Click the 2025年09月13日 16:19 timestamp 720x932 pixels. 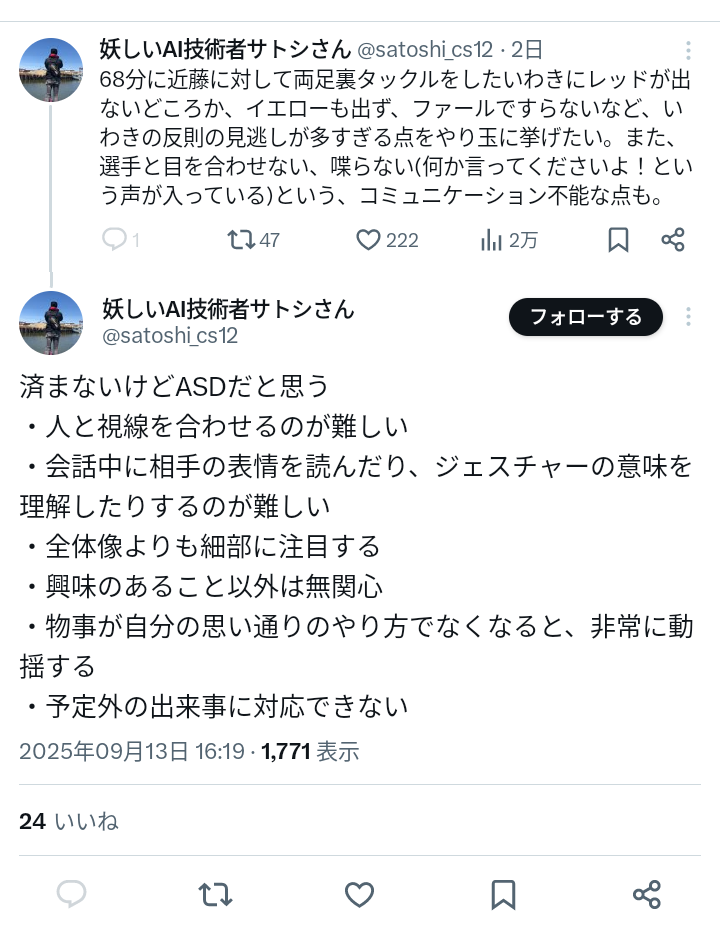pos(132,751)
